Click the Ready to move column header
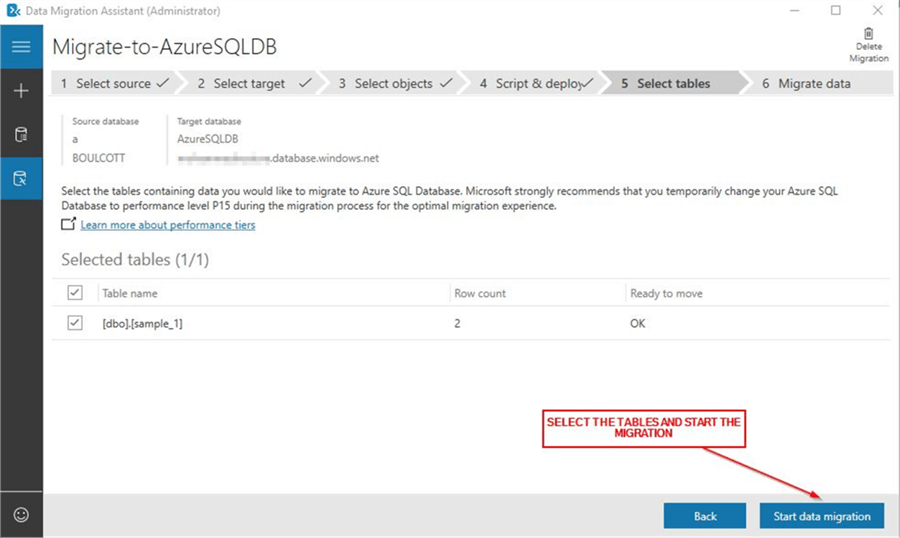This screenshot has height=538, width=900. [666, 293]
